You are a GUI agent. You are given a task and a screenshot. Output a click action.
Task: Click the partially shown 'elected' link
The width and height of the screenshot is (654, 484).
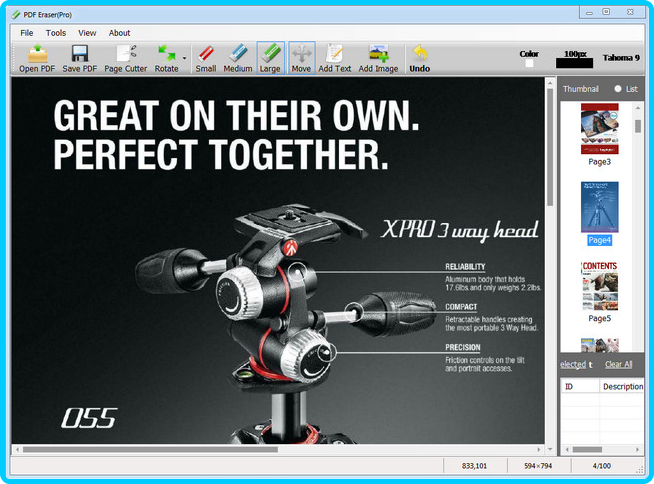tap(573, 364)
